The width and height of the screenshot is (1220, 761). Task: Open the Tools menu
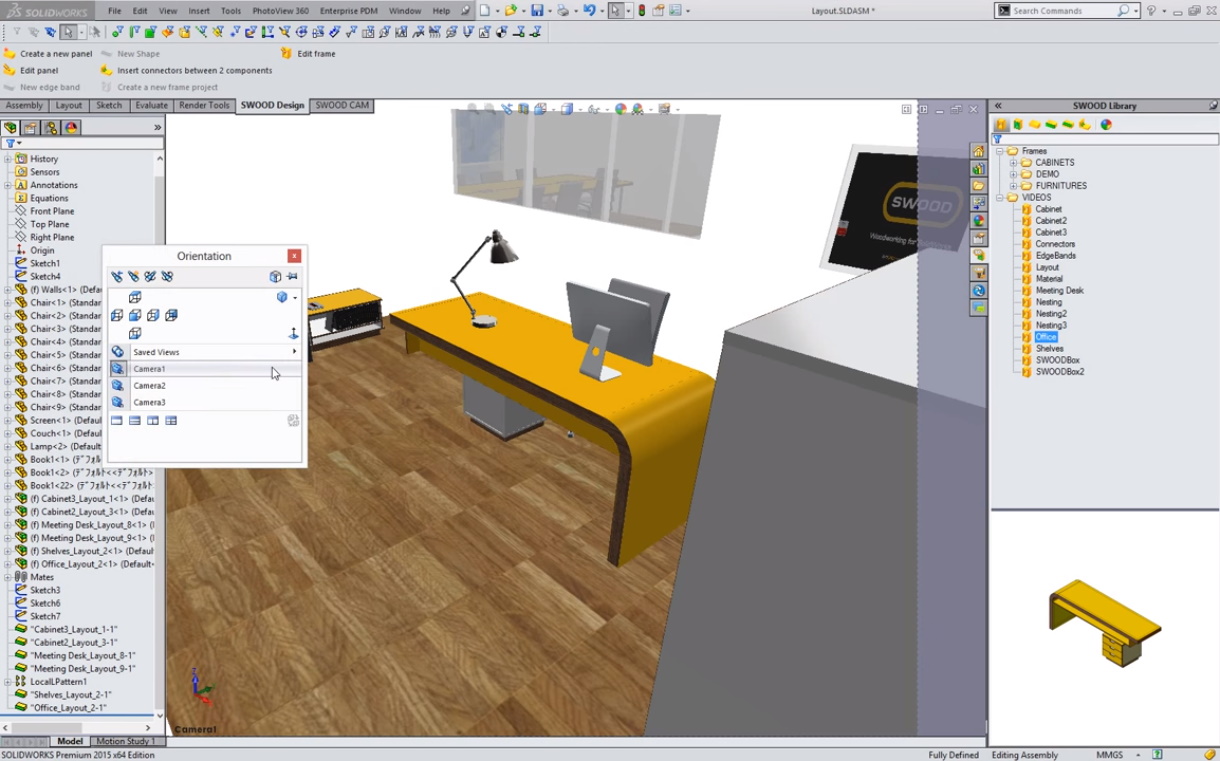click(230, 11)
